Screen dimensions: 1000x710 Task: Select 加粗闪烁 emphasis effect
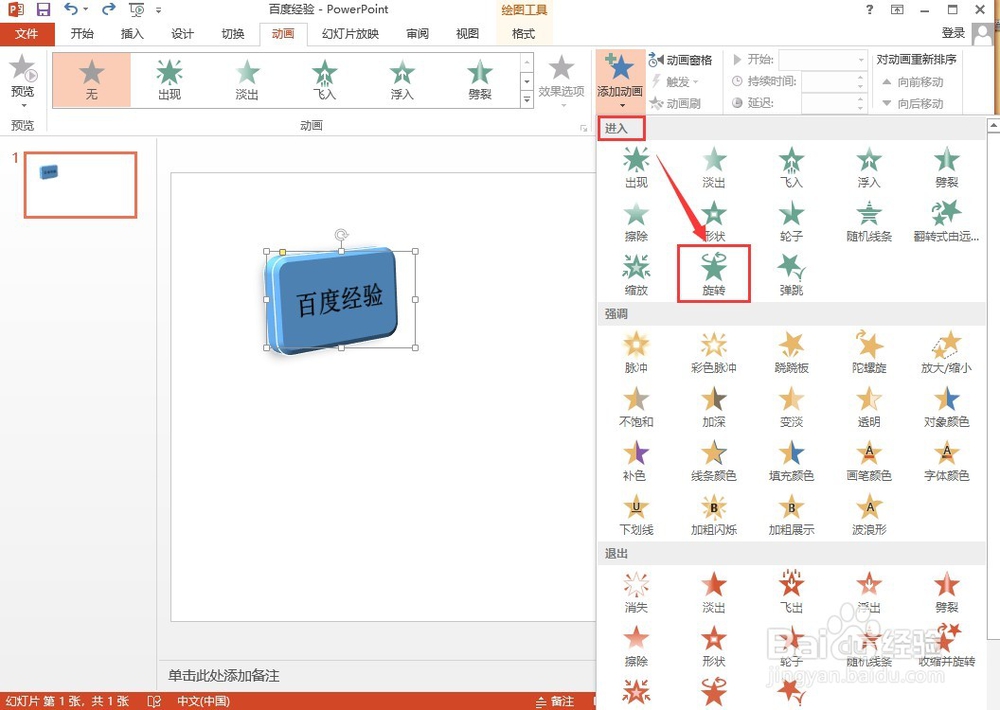pyautogui.click(x=714, y=515)
